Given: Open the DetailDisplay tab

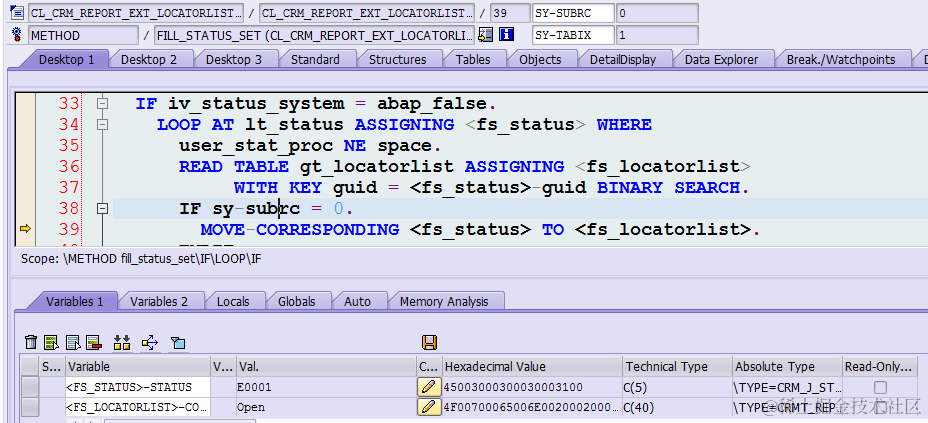Looking at the screenshot, I should (623, 60).
